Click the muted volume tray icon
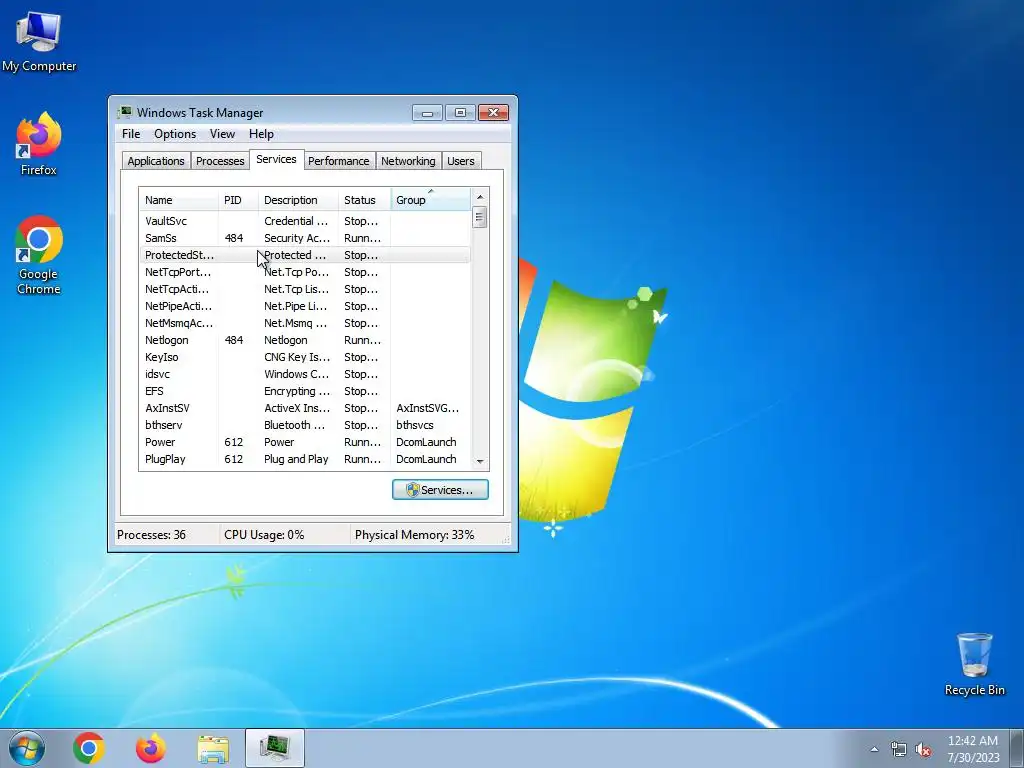This screenshot has width=1024, height=768. [923, 749]
